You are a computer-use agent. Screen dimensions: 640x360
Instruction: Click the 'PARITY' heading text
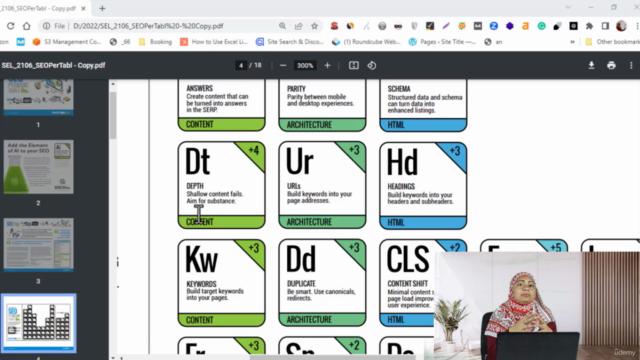pyautogui.click(x=296, y=89)
